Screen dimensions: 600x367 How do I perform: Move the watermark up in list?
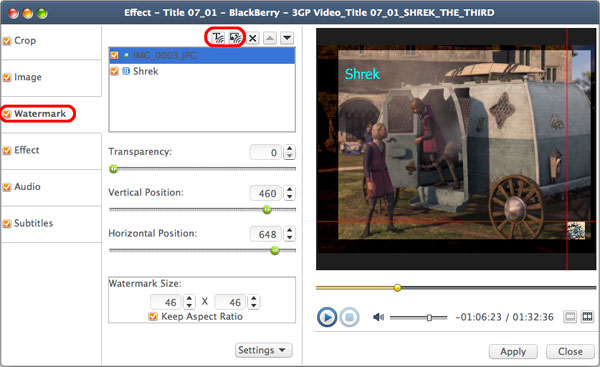click(x=270, y=38)
